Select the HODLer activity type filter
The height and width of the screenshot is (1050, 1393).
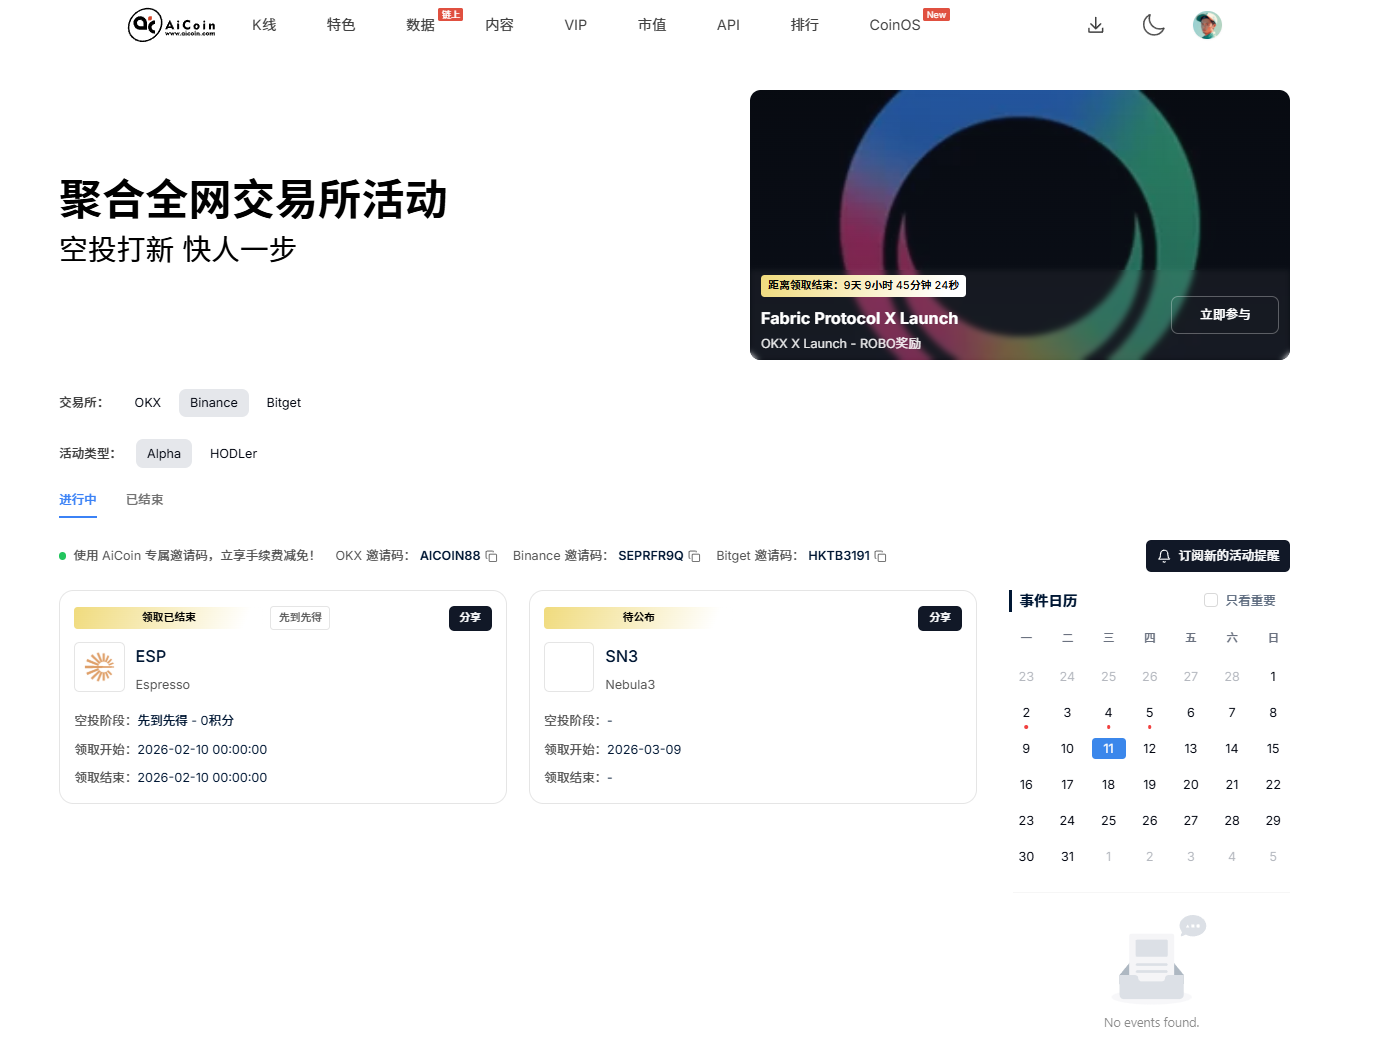tap(233, 453)
